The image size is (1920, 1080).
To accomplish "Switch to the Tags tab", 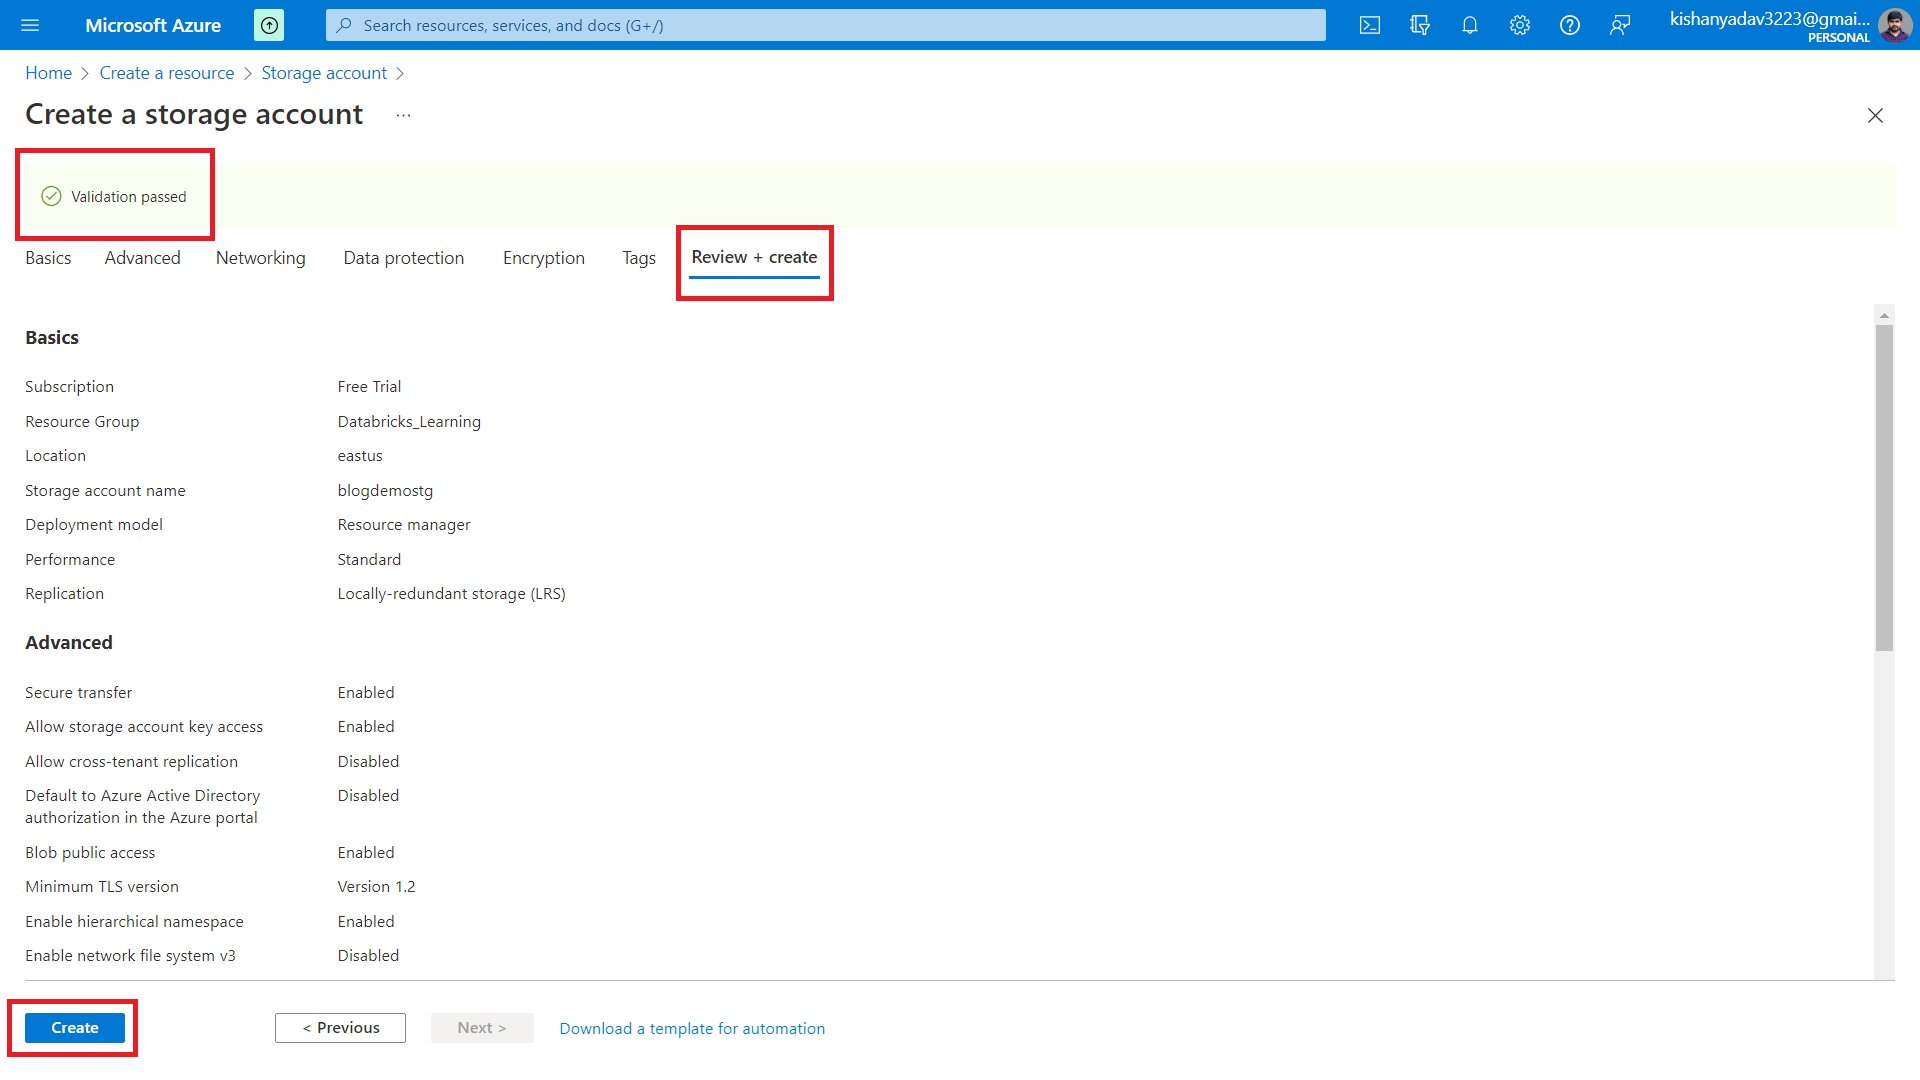I will 639,258.
